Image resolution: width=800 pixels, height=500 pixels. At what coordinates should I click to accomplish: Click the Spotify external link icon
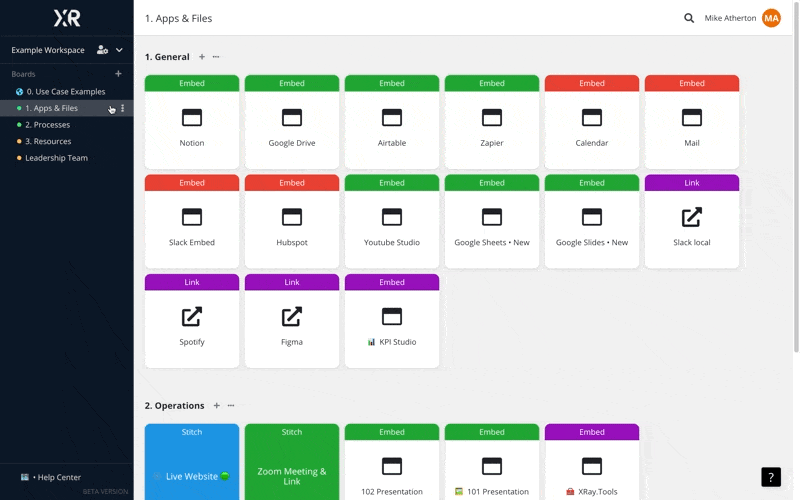[x=192, y=316]
